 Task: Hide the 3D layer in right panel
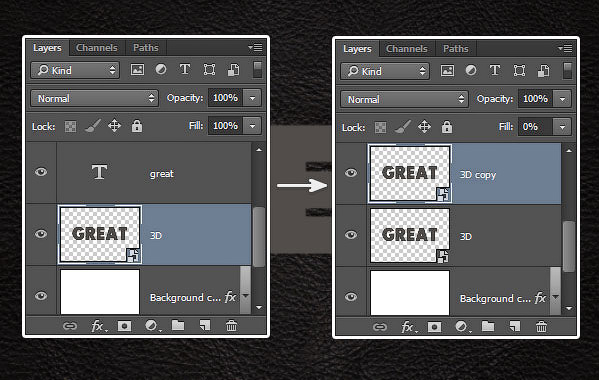[x=351, y=235]
